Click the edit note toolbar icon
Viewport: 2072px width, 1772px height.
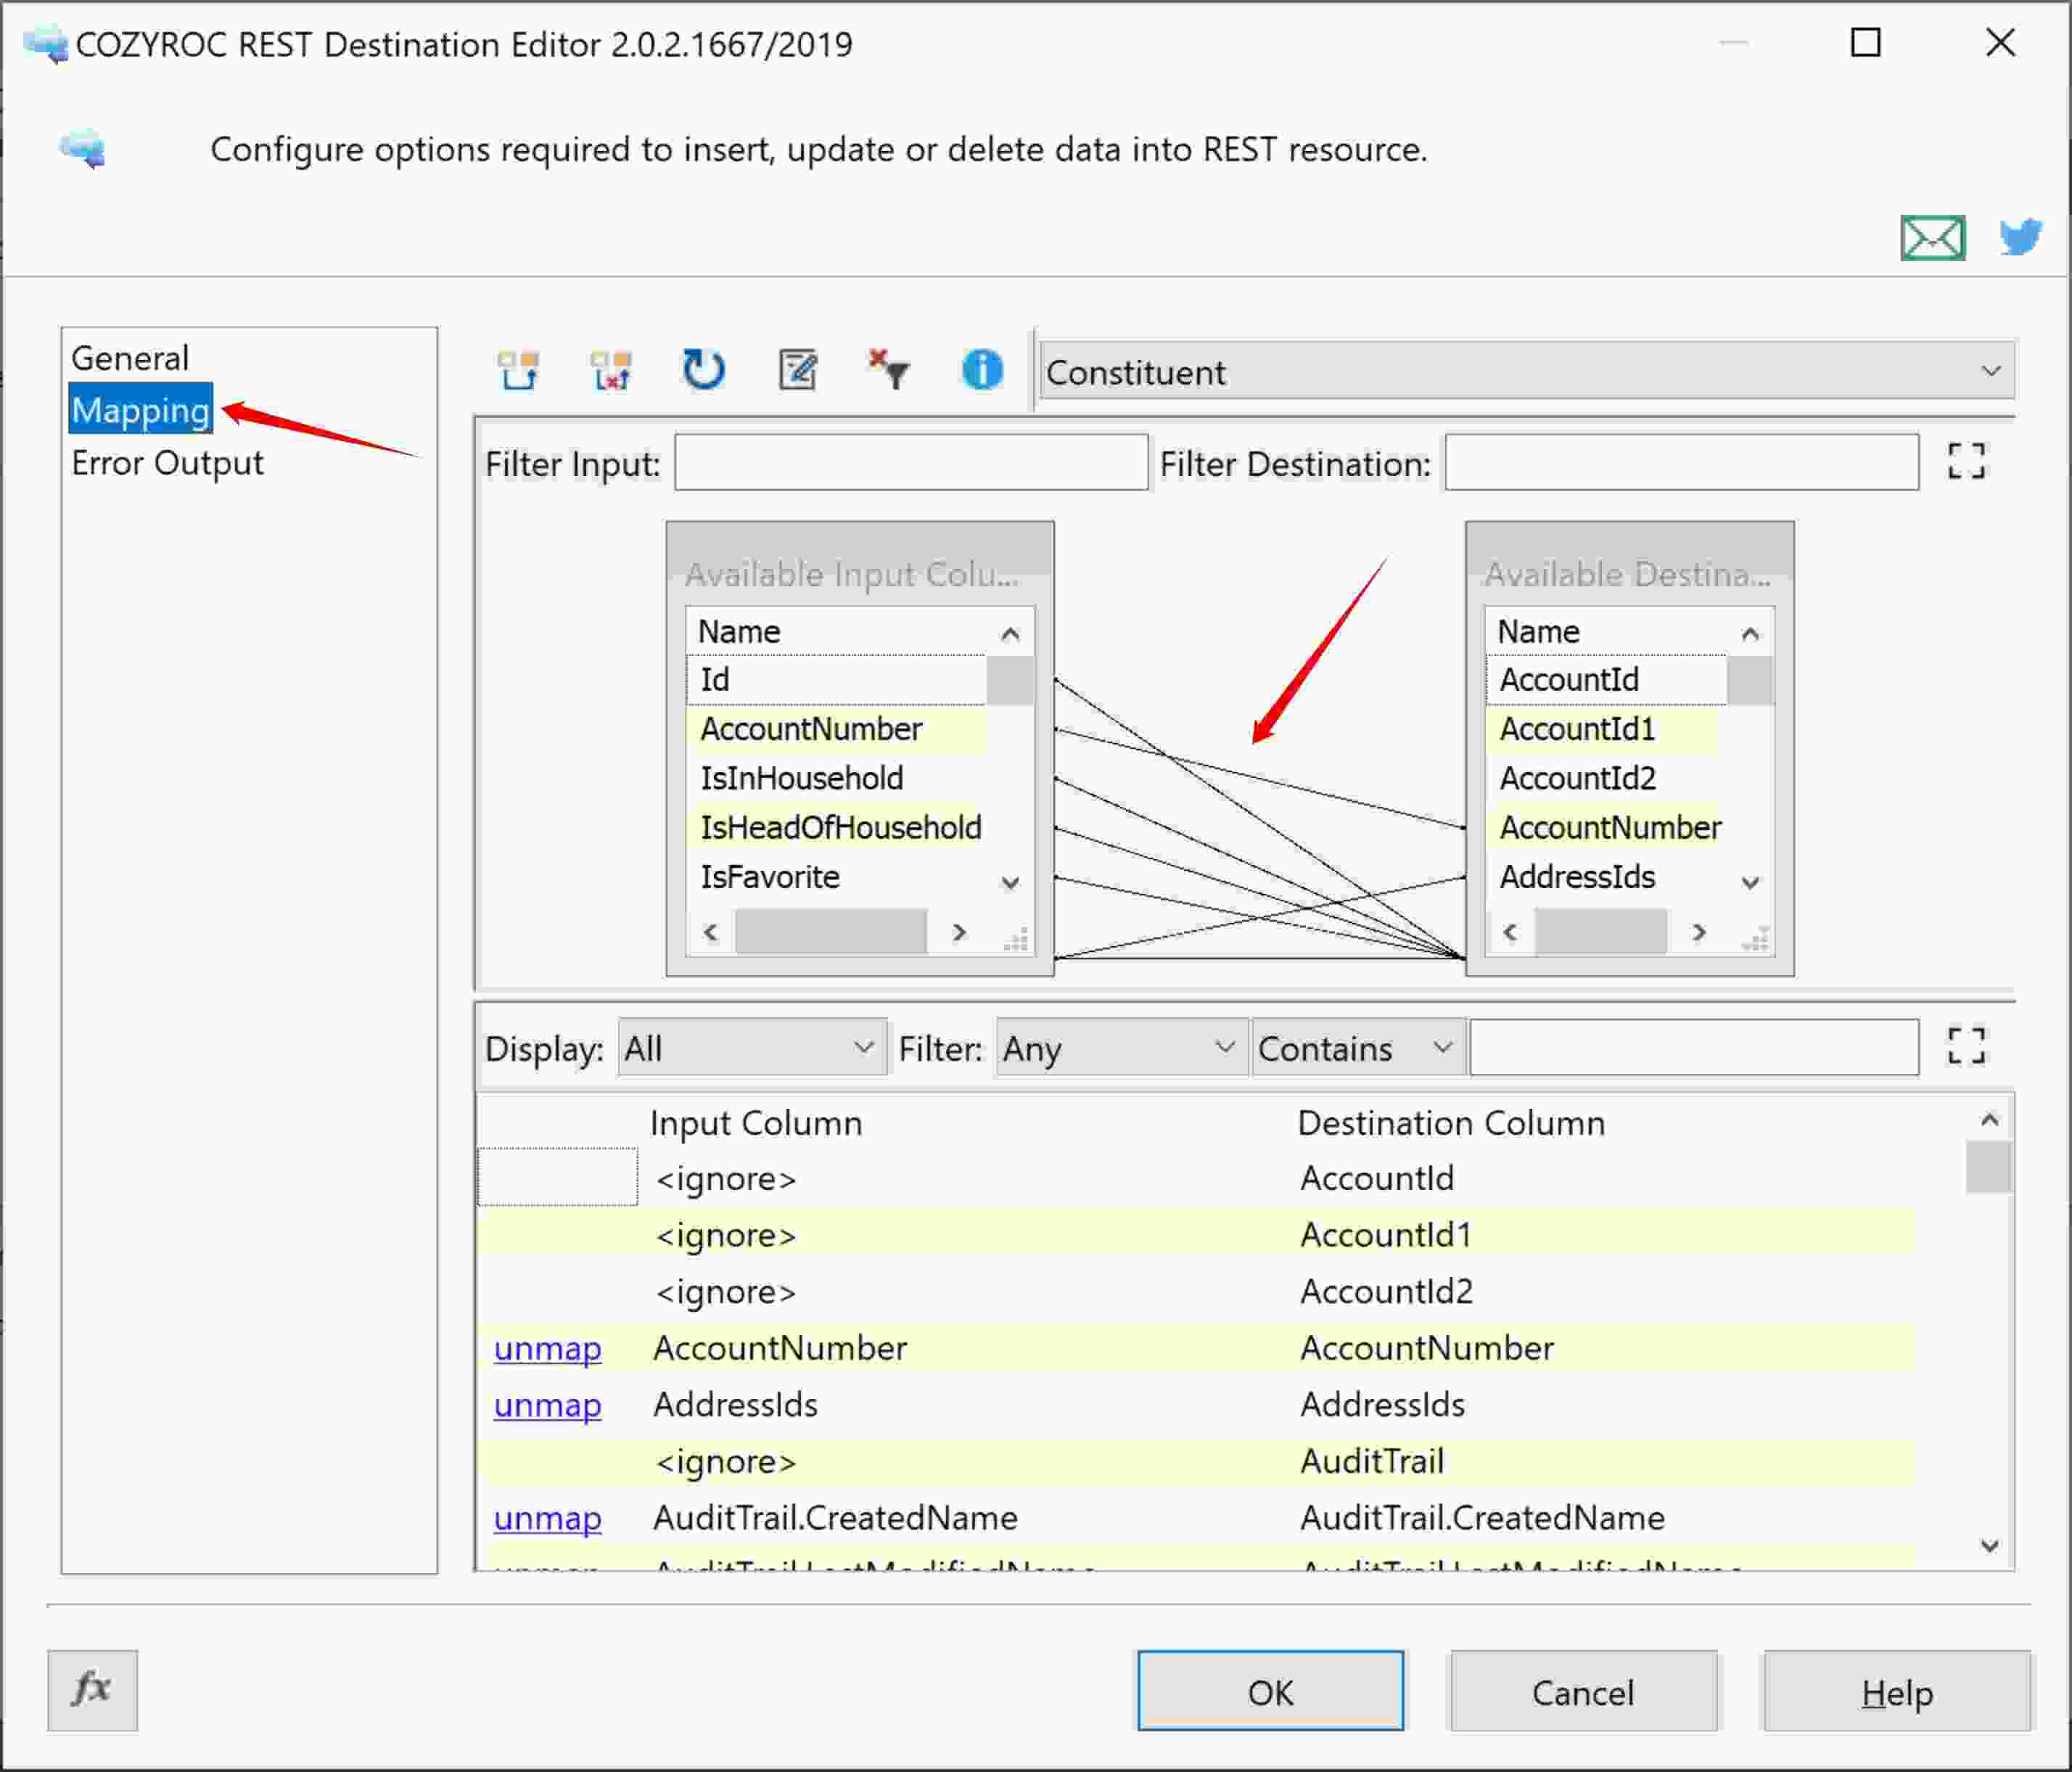pyautogui.click(x=797, y=370)
